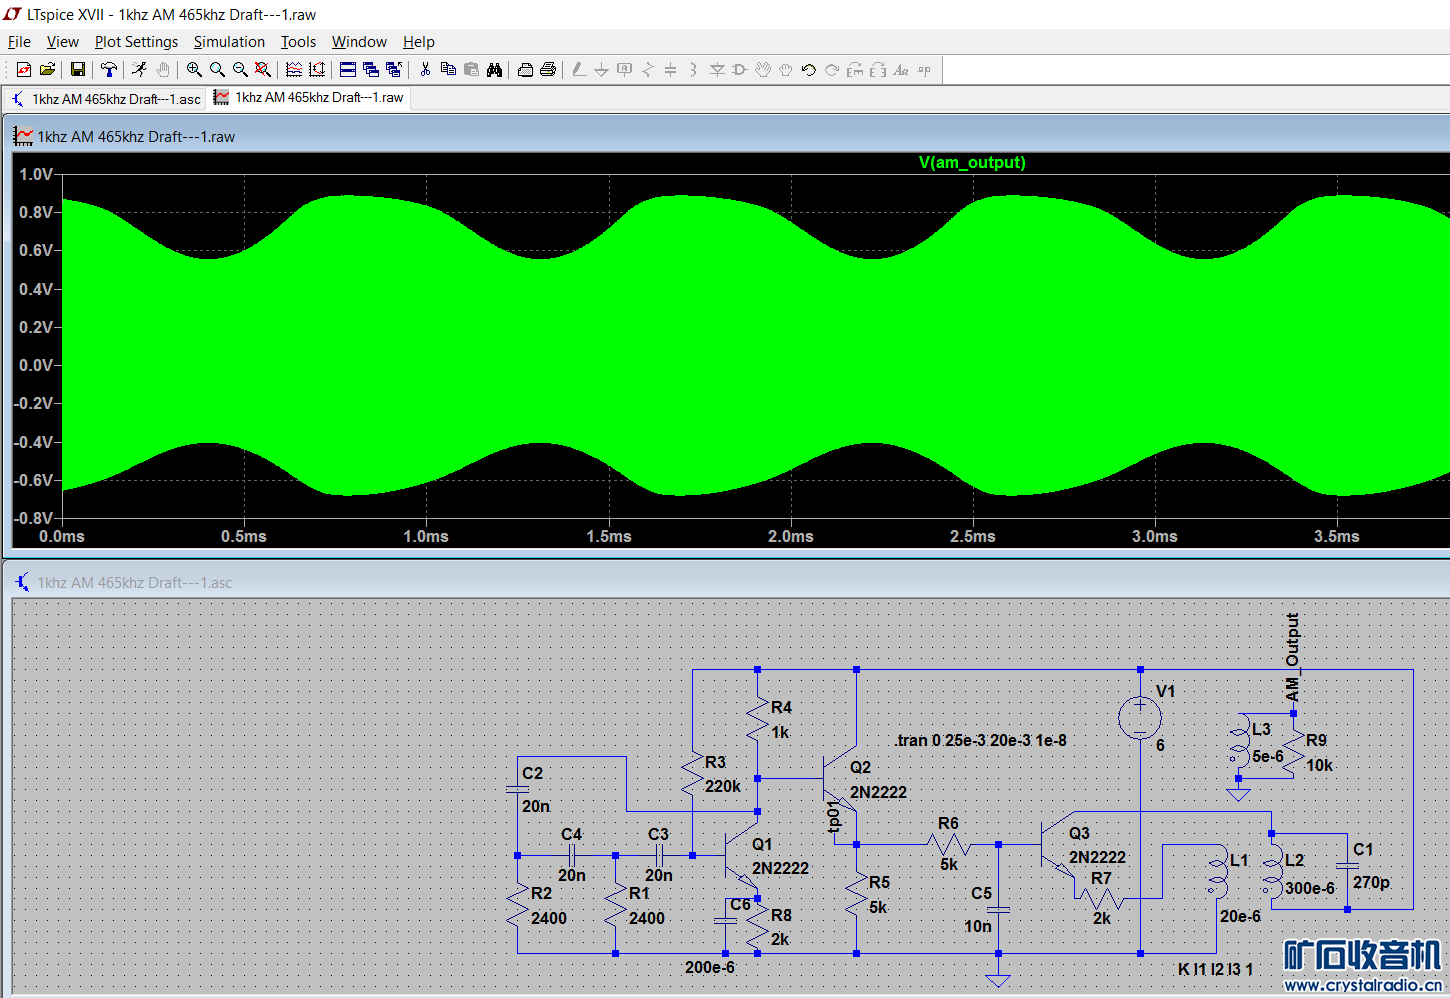The image size is (1450, 998).
Task: Open the Control Panel hammer icon
Action: (x=109, y=70)
